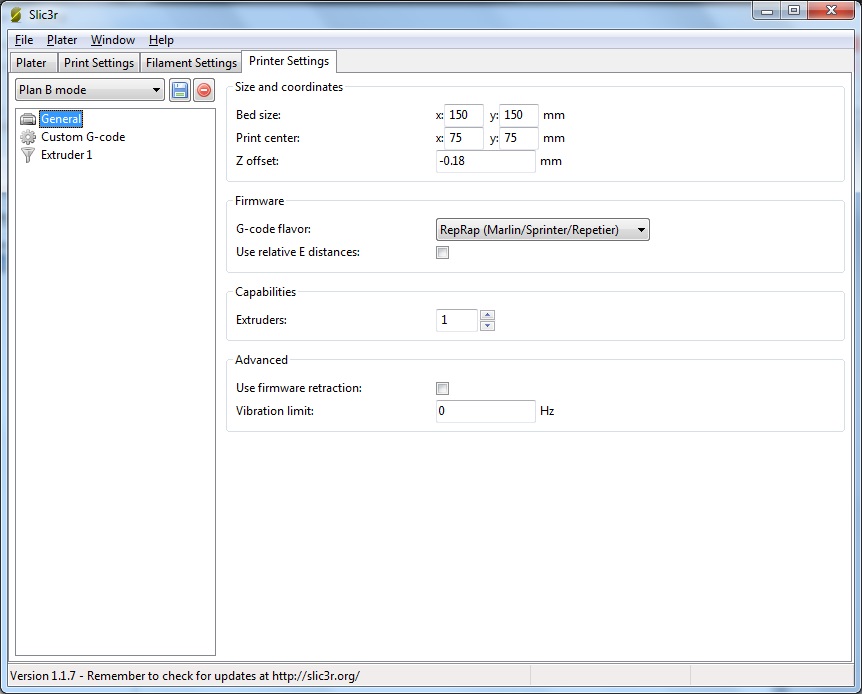Select General in the settings tree

click(61, 119)
